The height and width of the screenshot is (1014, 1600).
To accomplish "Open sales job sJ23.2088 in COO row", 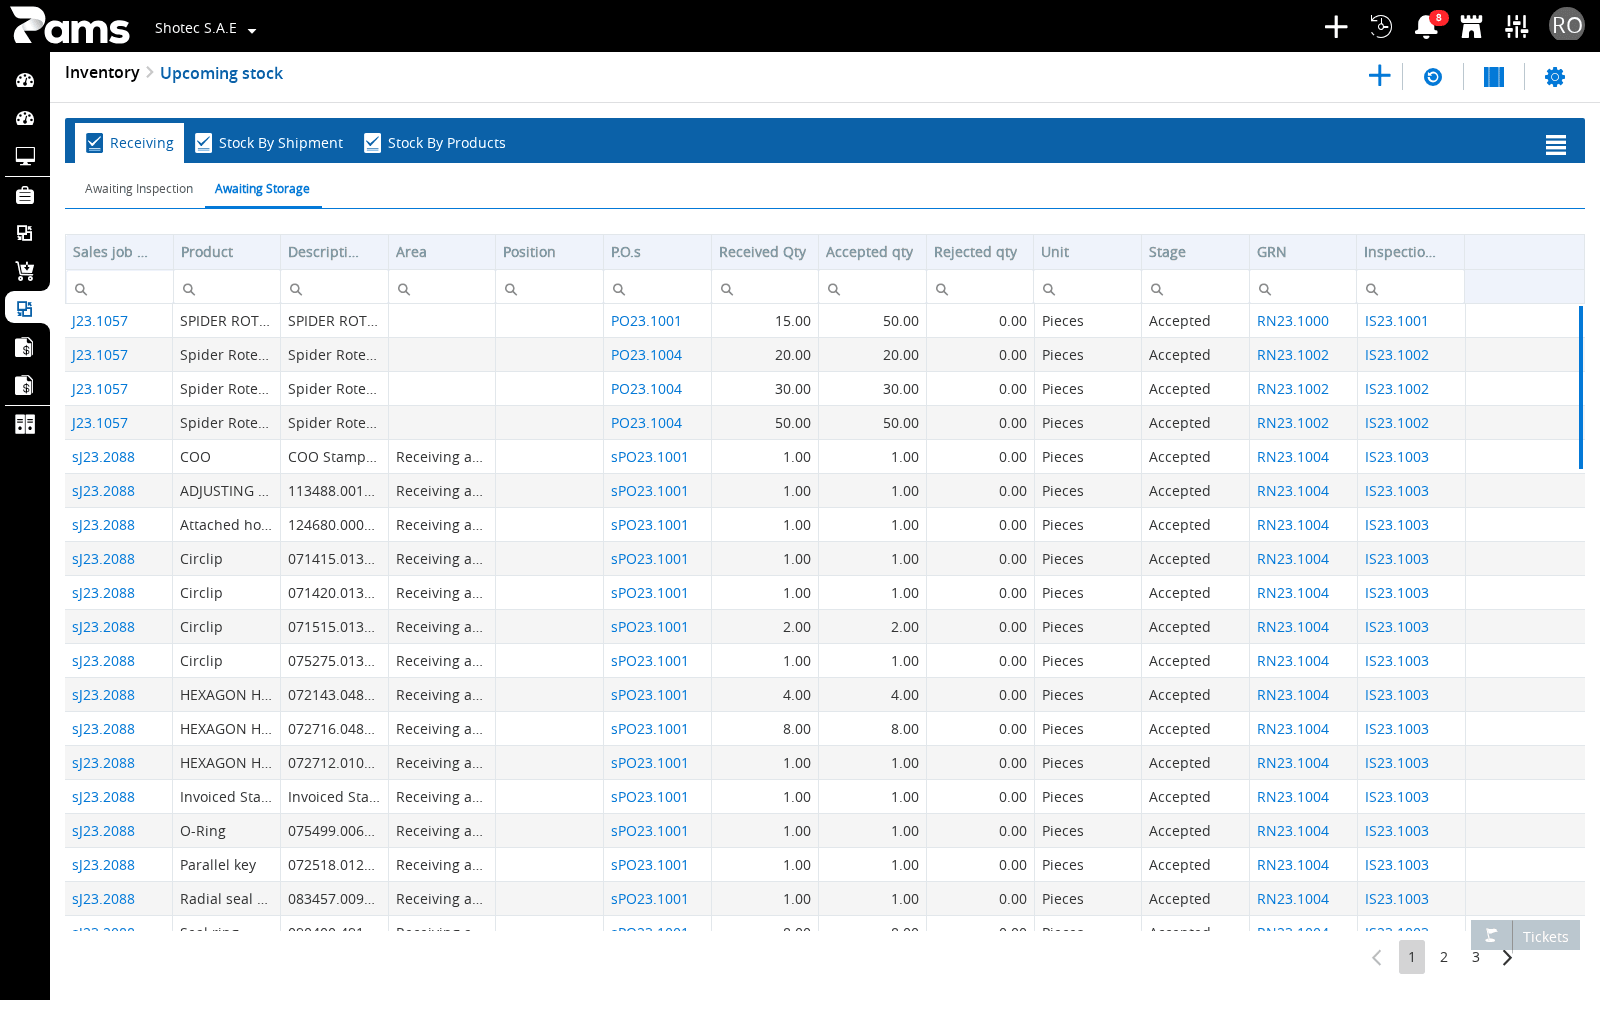I will [x=103, y=457].
